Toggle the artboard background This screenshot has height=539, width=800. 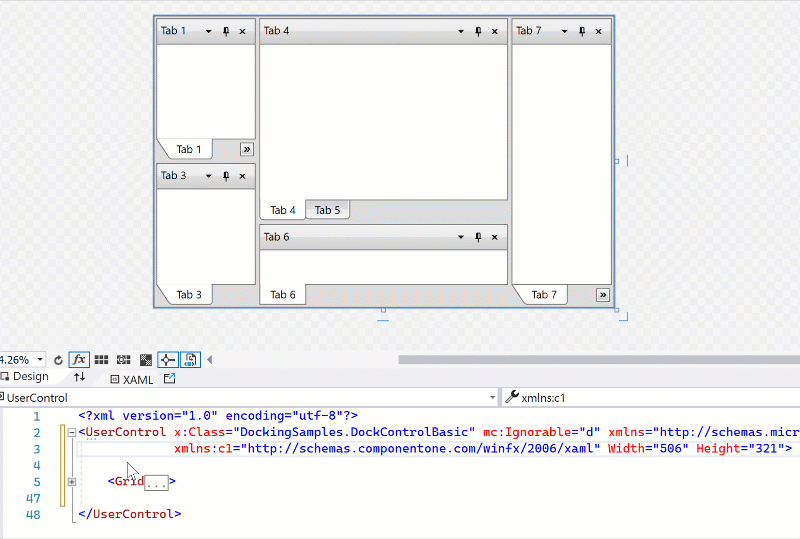(x=145, y=359)
